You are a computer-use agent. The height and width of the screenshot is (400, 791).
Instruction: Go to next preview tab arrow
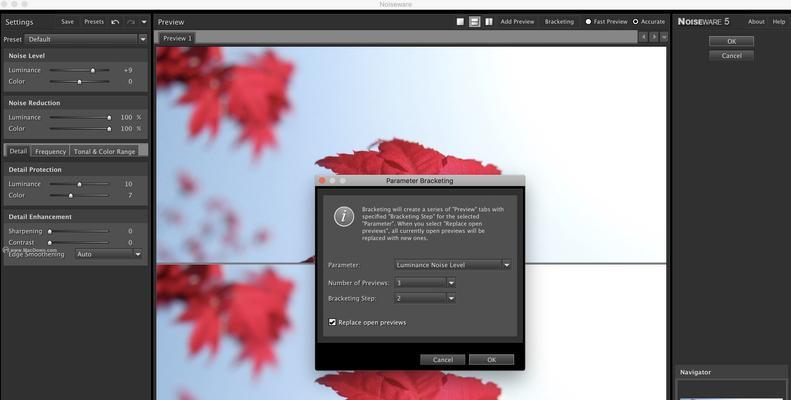click(653, 37)
